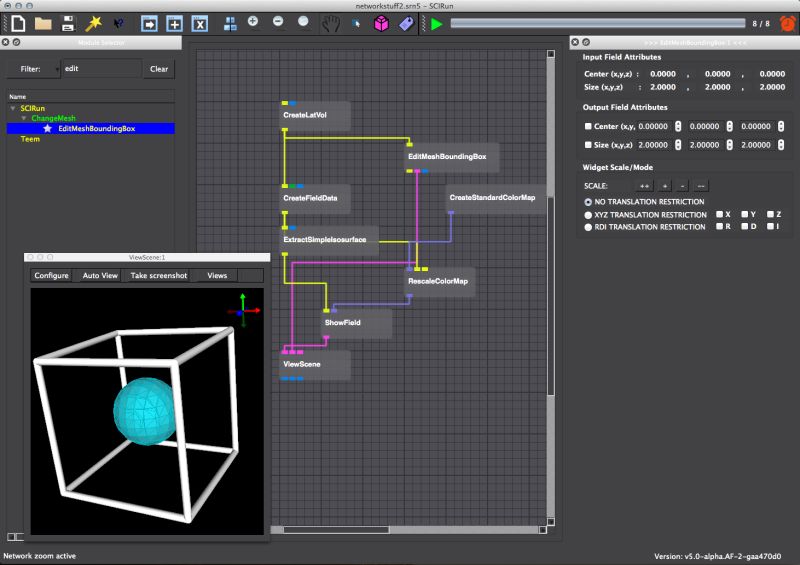Screen dimensions: 800x565
Task: Click the ++ widget scale button
Action: click(644, 186)
